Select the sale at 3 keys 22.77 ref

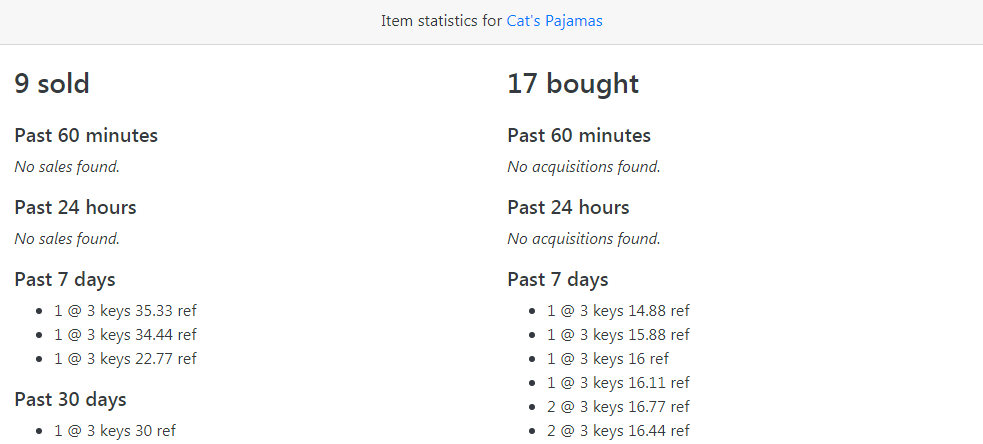click(x=125, y=359)
